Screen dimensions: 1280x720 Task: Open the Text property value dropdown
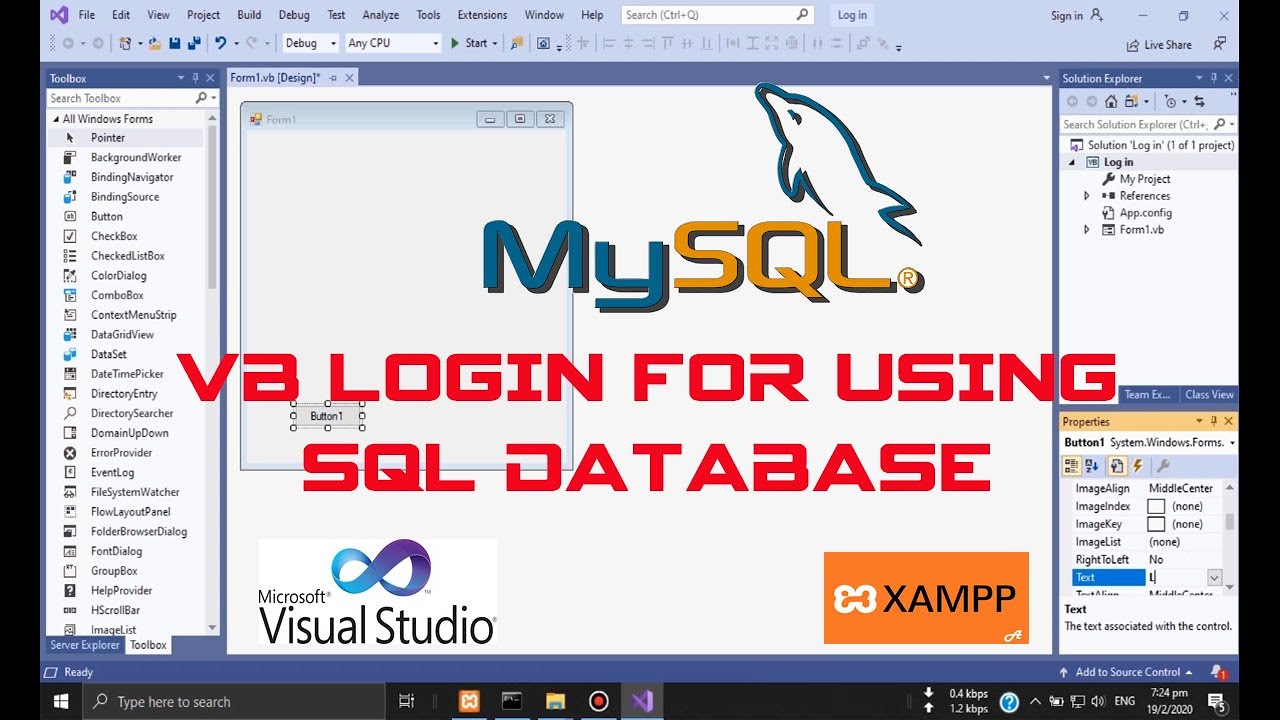pos(1214,578)
